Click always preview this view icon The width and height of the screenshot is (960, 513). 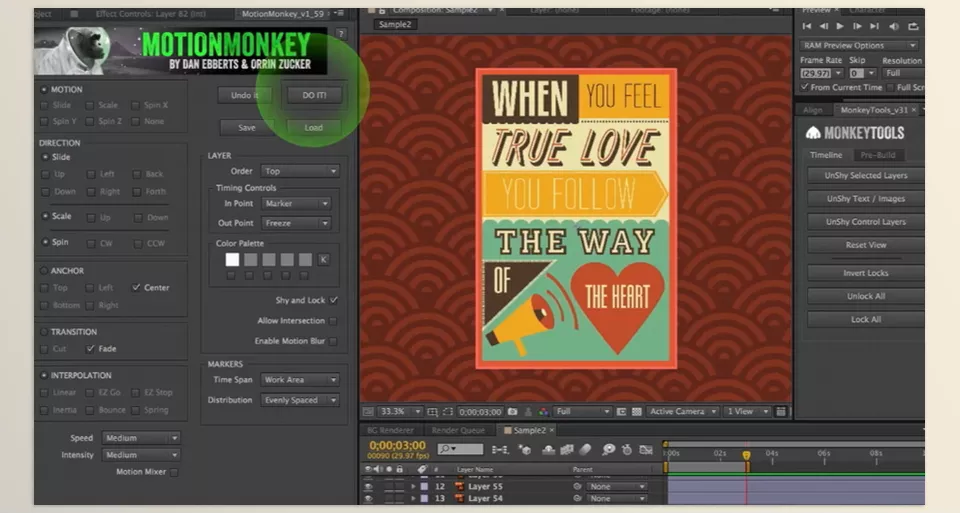[368, 411]
